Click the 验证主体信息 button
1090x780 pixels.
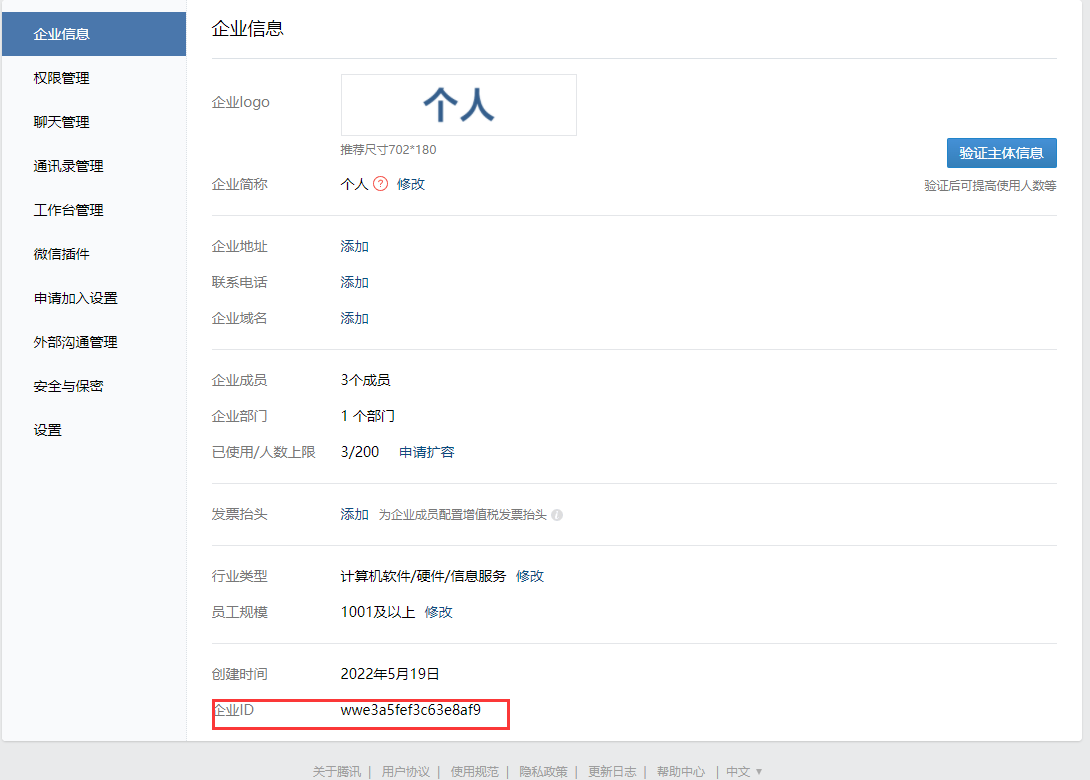point(1001,153)
